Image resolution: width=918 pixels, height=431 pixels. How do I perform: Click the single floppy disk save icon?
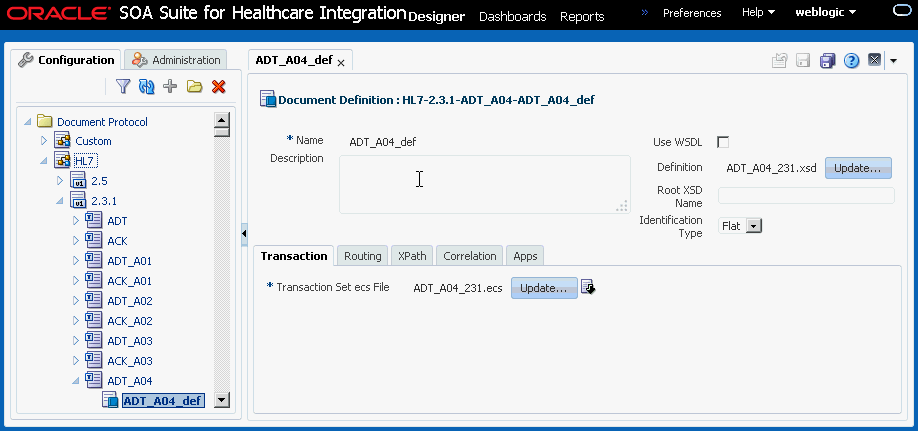pos(803,60)
